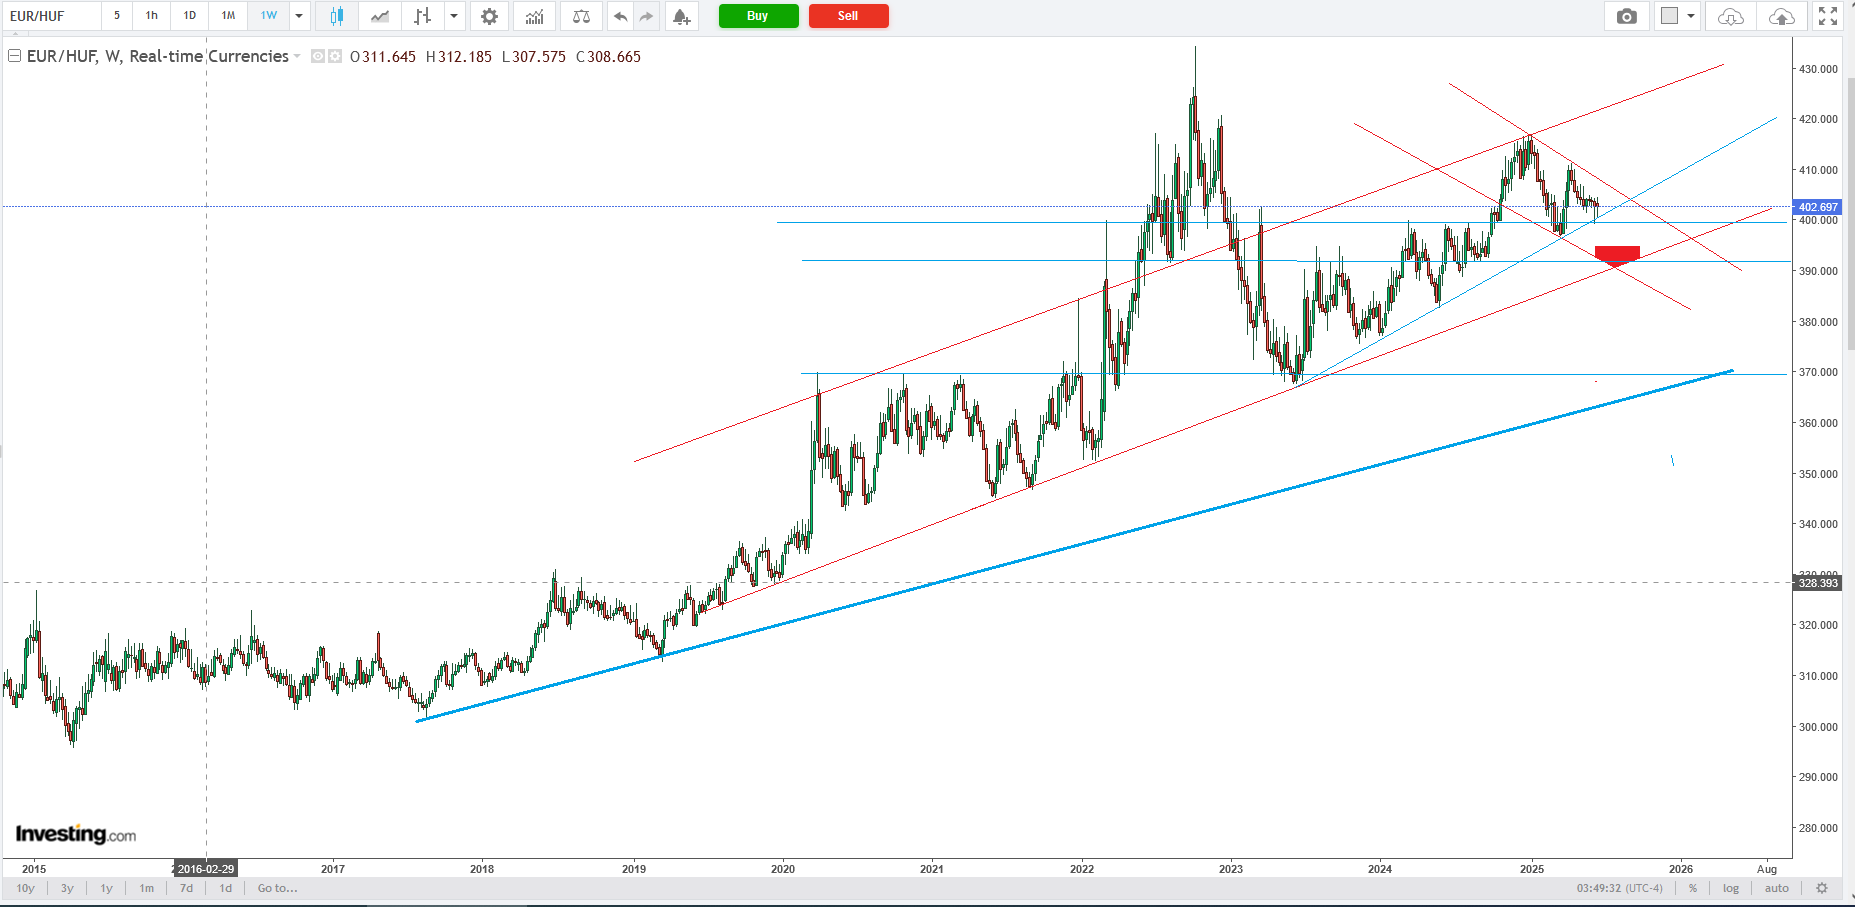Select the candlestick chart style
1855x907 pixels.
tap(337, 16)
